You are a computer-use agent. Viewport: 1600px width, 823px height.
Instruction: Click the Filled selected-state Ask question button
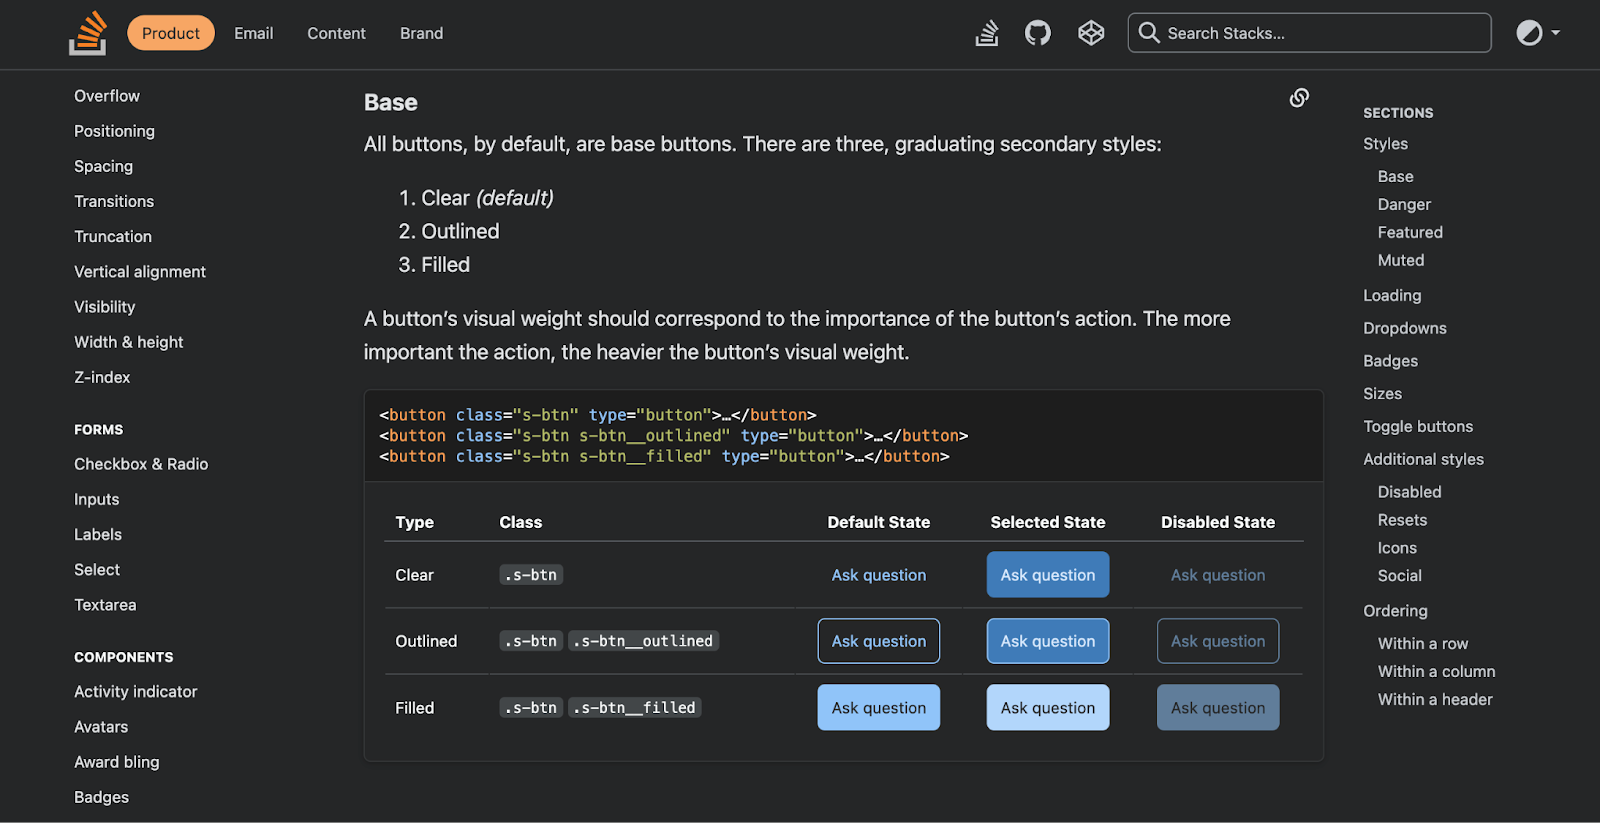tap(1047, 708)
